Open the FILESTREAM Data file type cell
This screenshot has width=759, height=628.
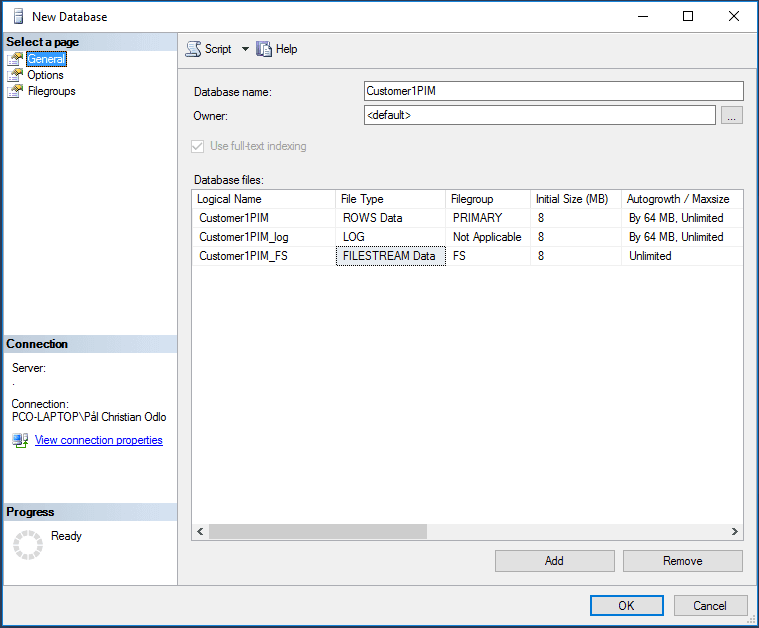(390, 256)
